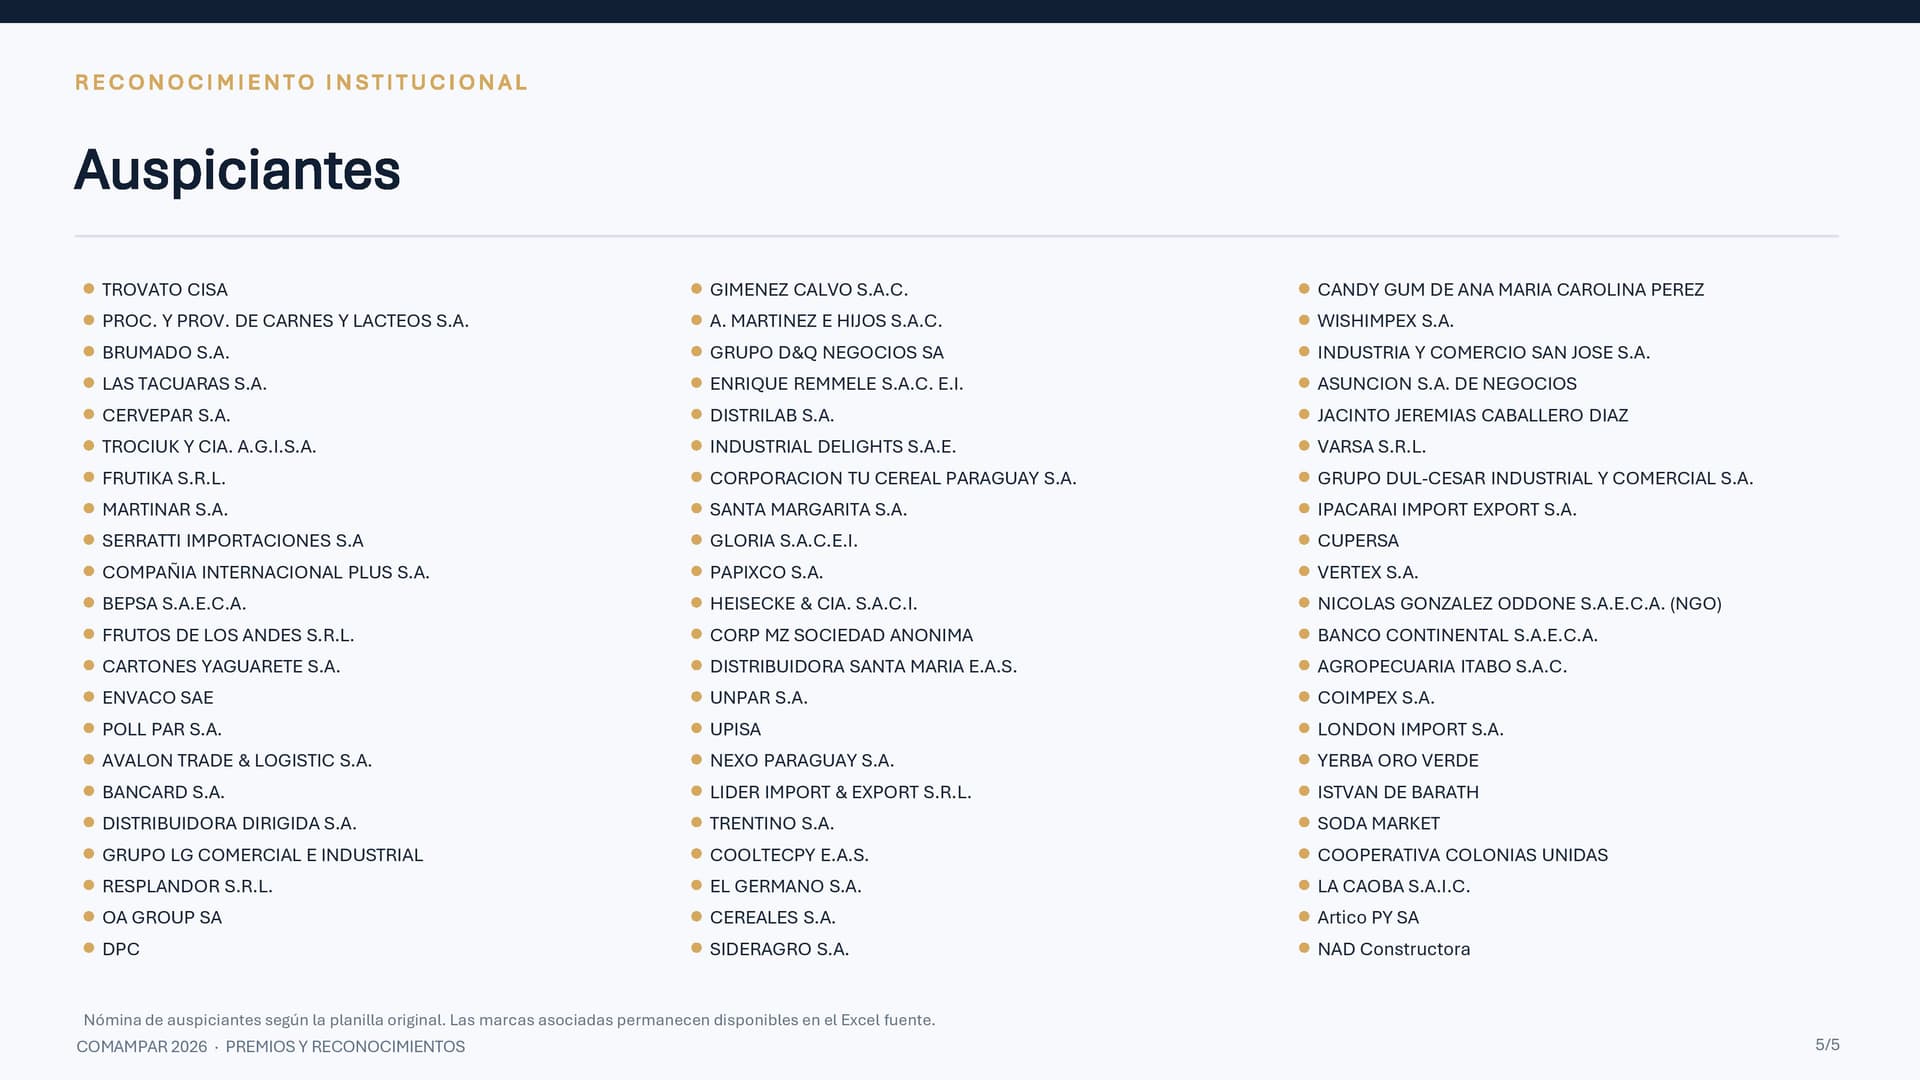Select 'BRUMADO S.A.' in the list
This screenshot has height=1080, width=1920.
coord(166,353)
